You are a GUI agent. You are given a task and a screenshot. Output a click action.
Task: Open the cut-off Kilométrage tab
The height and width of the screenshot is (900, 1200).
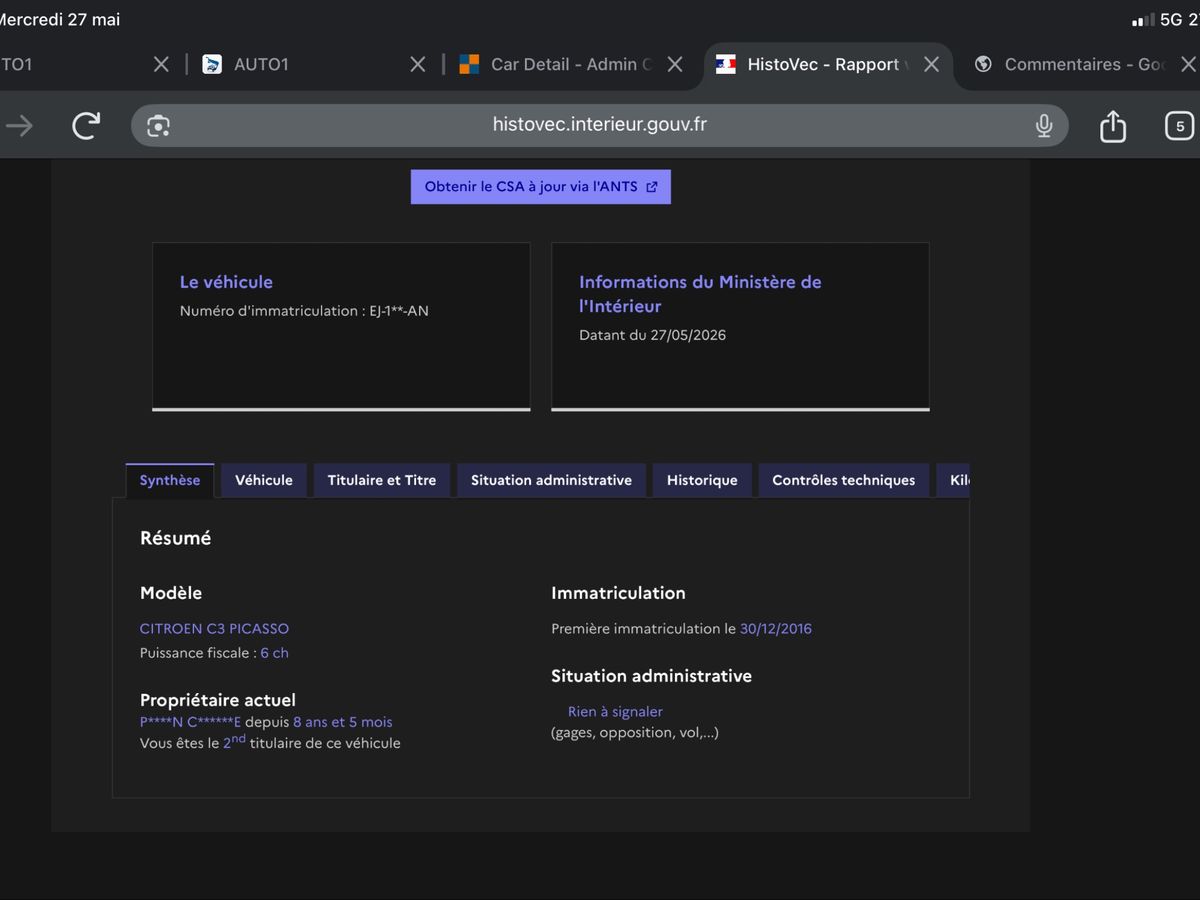[x=953, y=480]
